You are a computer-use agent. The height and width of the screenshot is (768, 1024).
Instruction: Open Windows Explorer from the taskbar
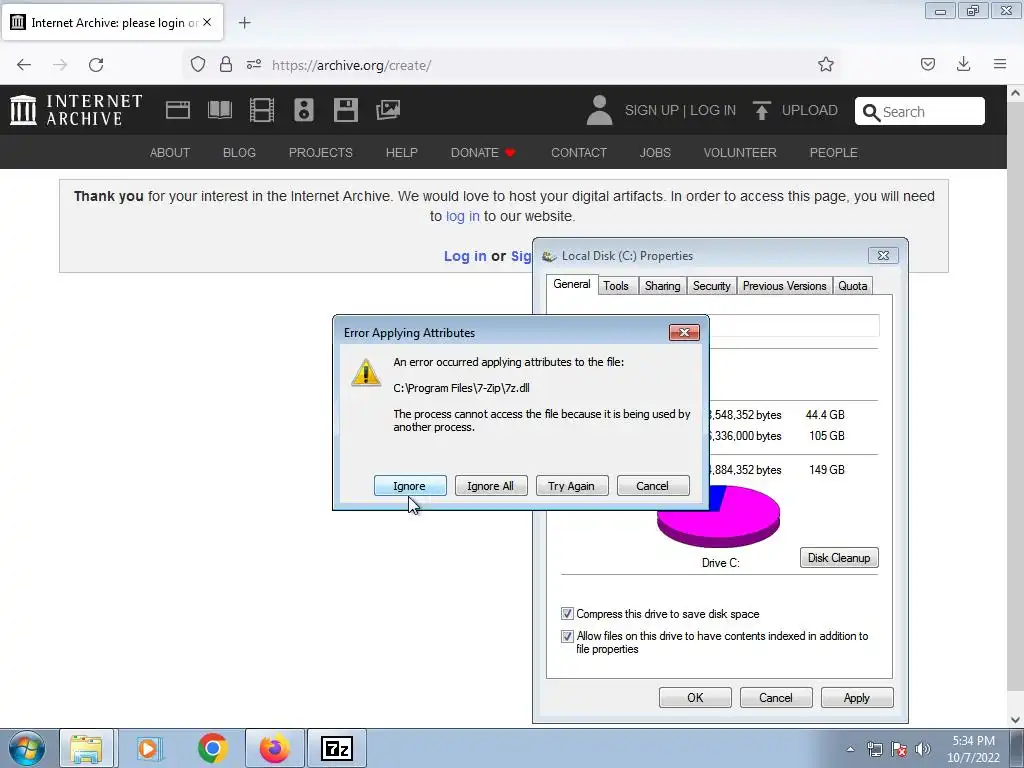87,748
